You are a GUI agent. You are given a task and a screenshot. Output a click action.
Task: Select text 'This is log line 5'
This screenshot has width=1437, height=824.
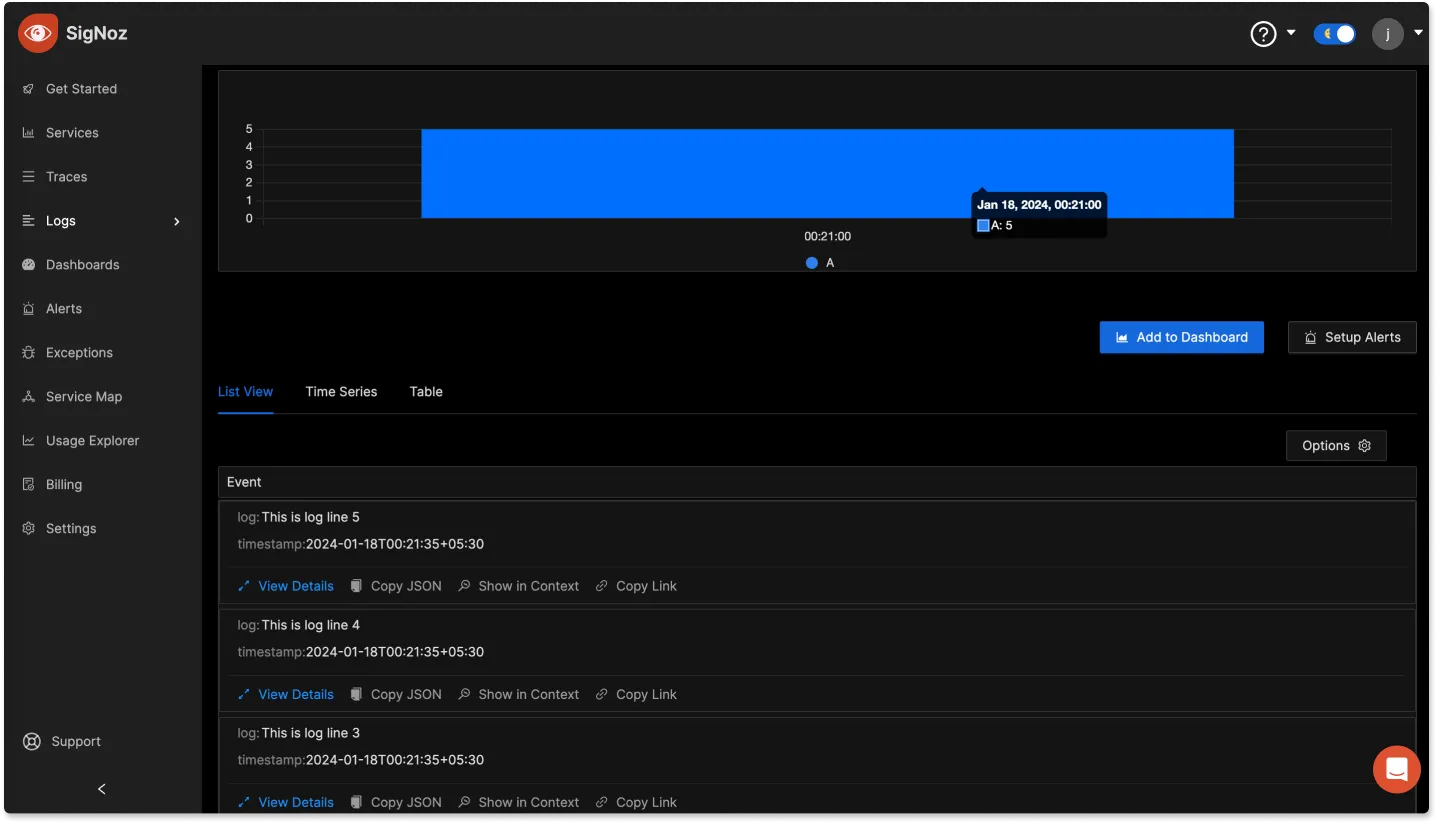coord(310,517)
